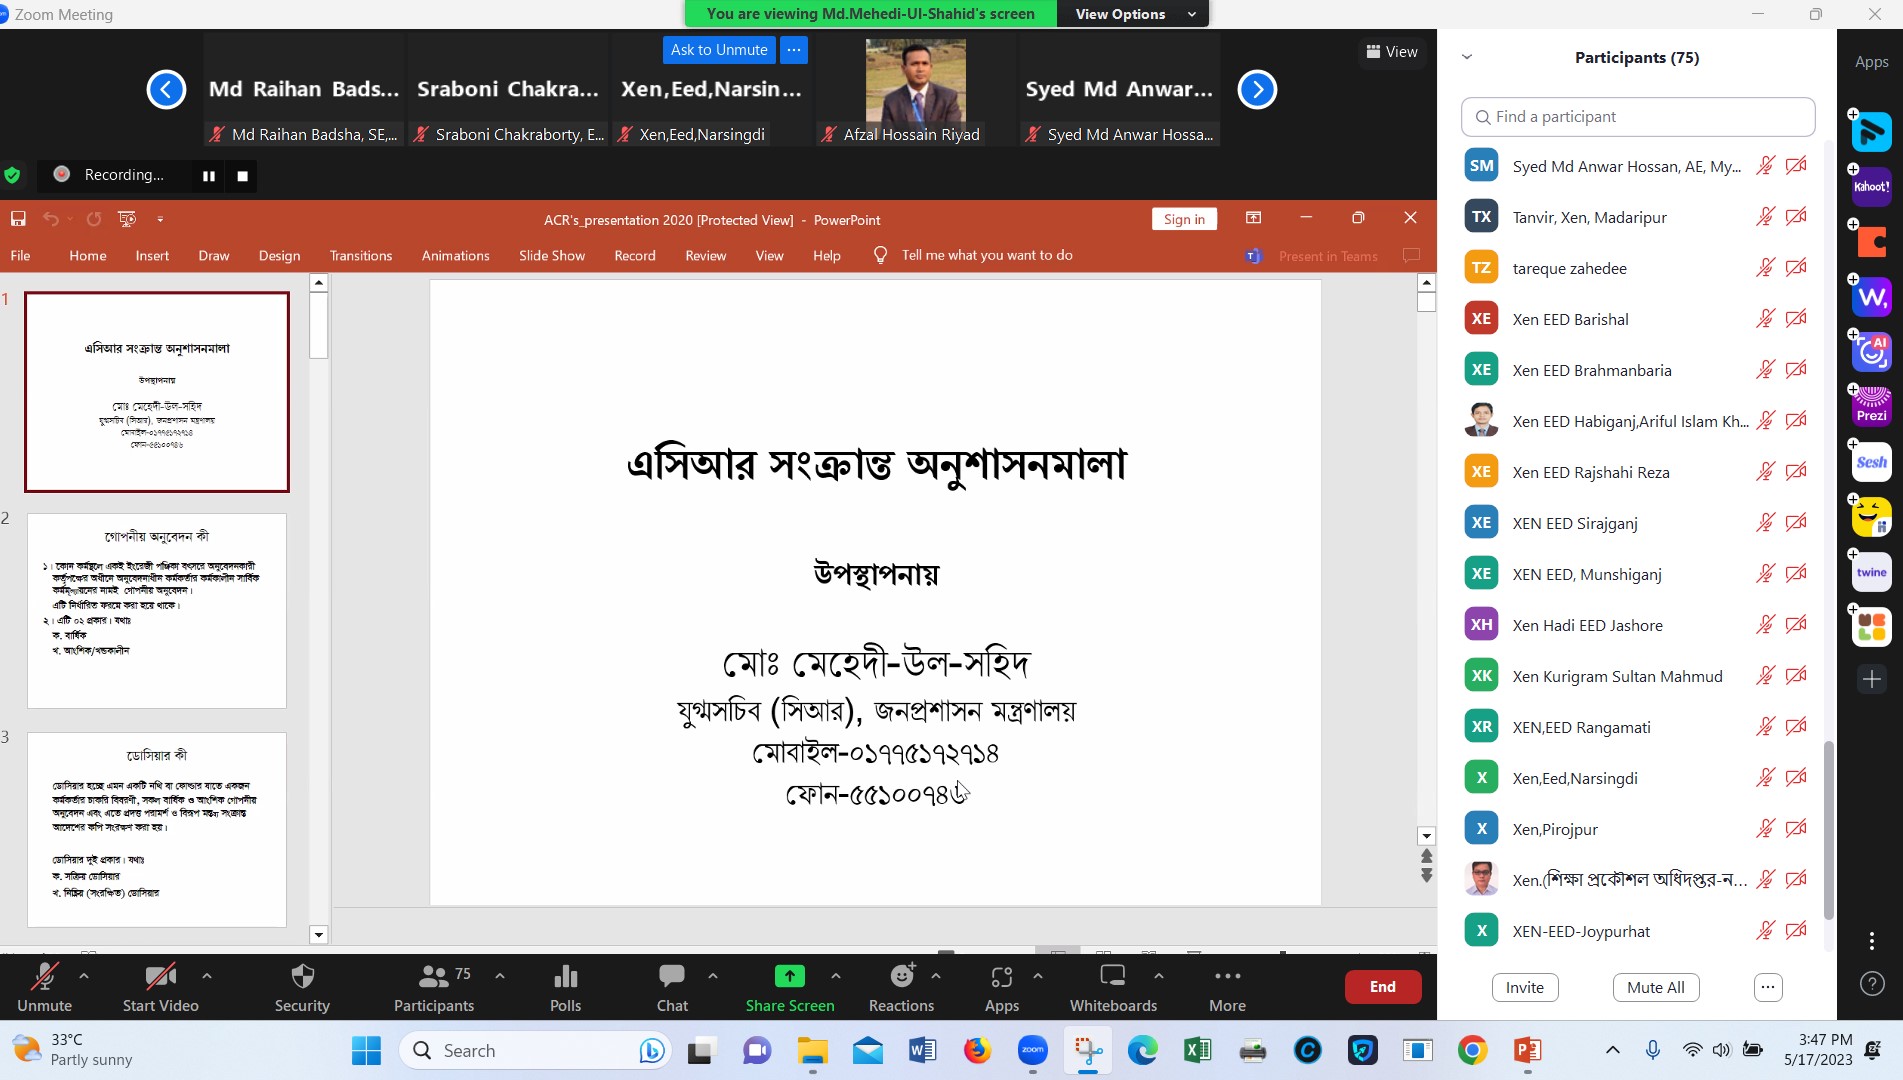This screenshot has height=1080, width=1903.
Task: Click the PowerPoint Undo arrow
Action: (51, 219)
